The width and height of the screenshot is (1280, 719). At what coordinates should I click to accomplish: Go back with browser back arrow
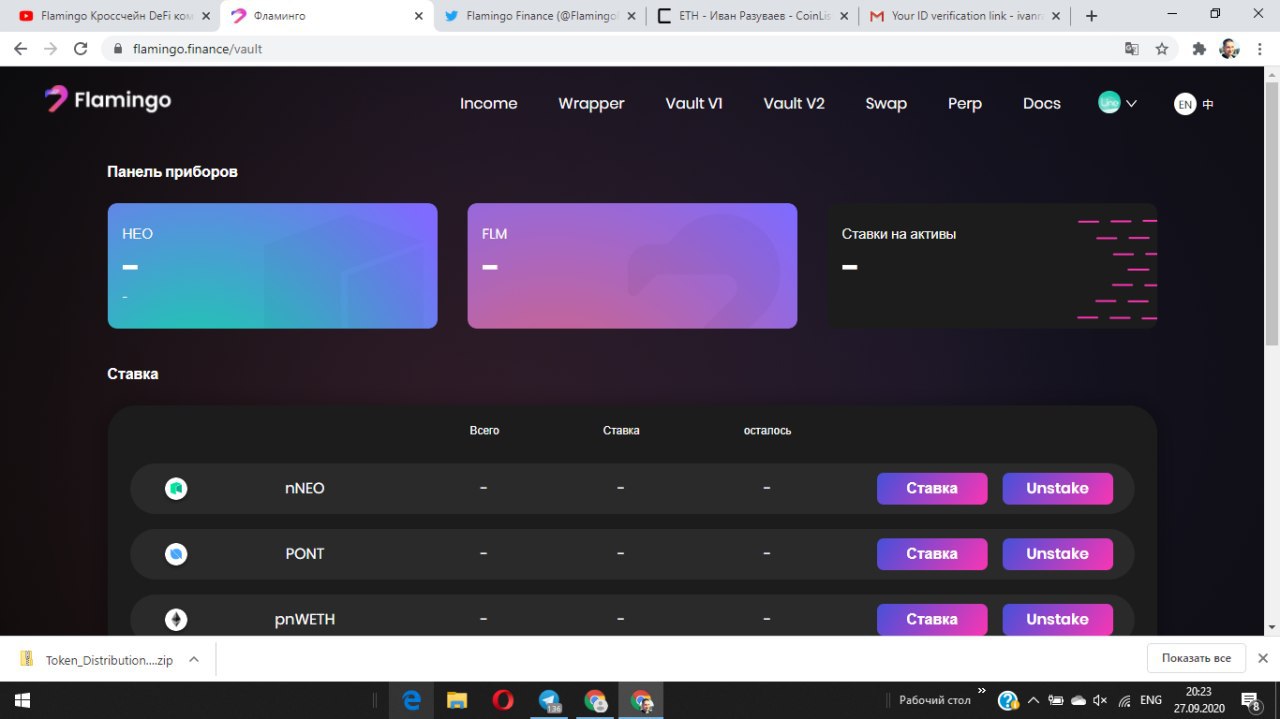(x=20, y=48)
